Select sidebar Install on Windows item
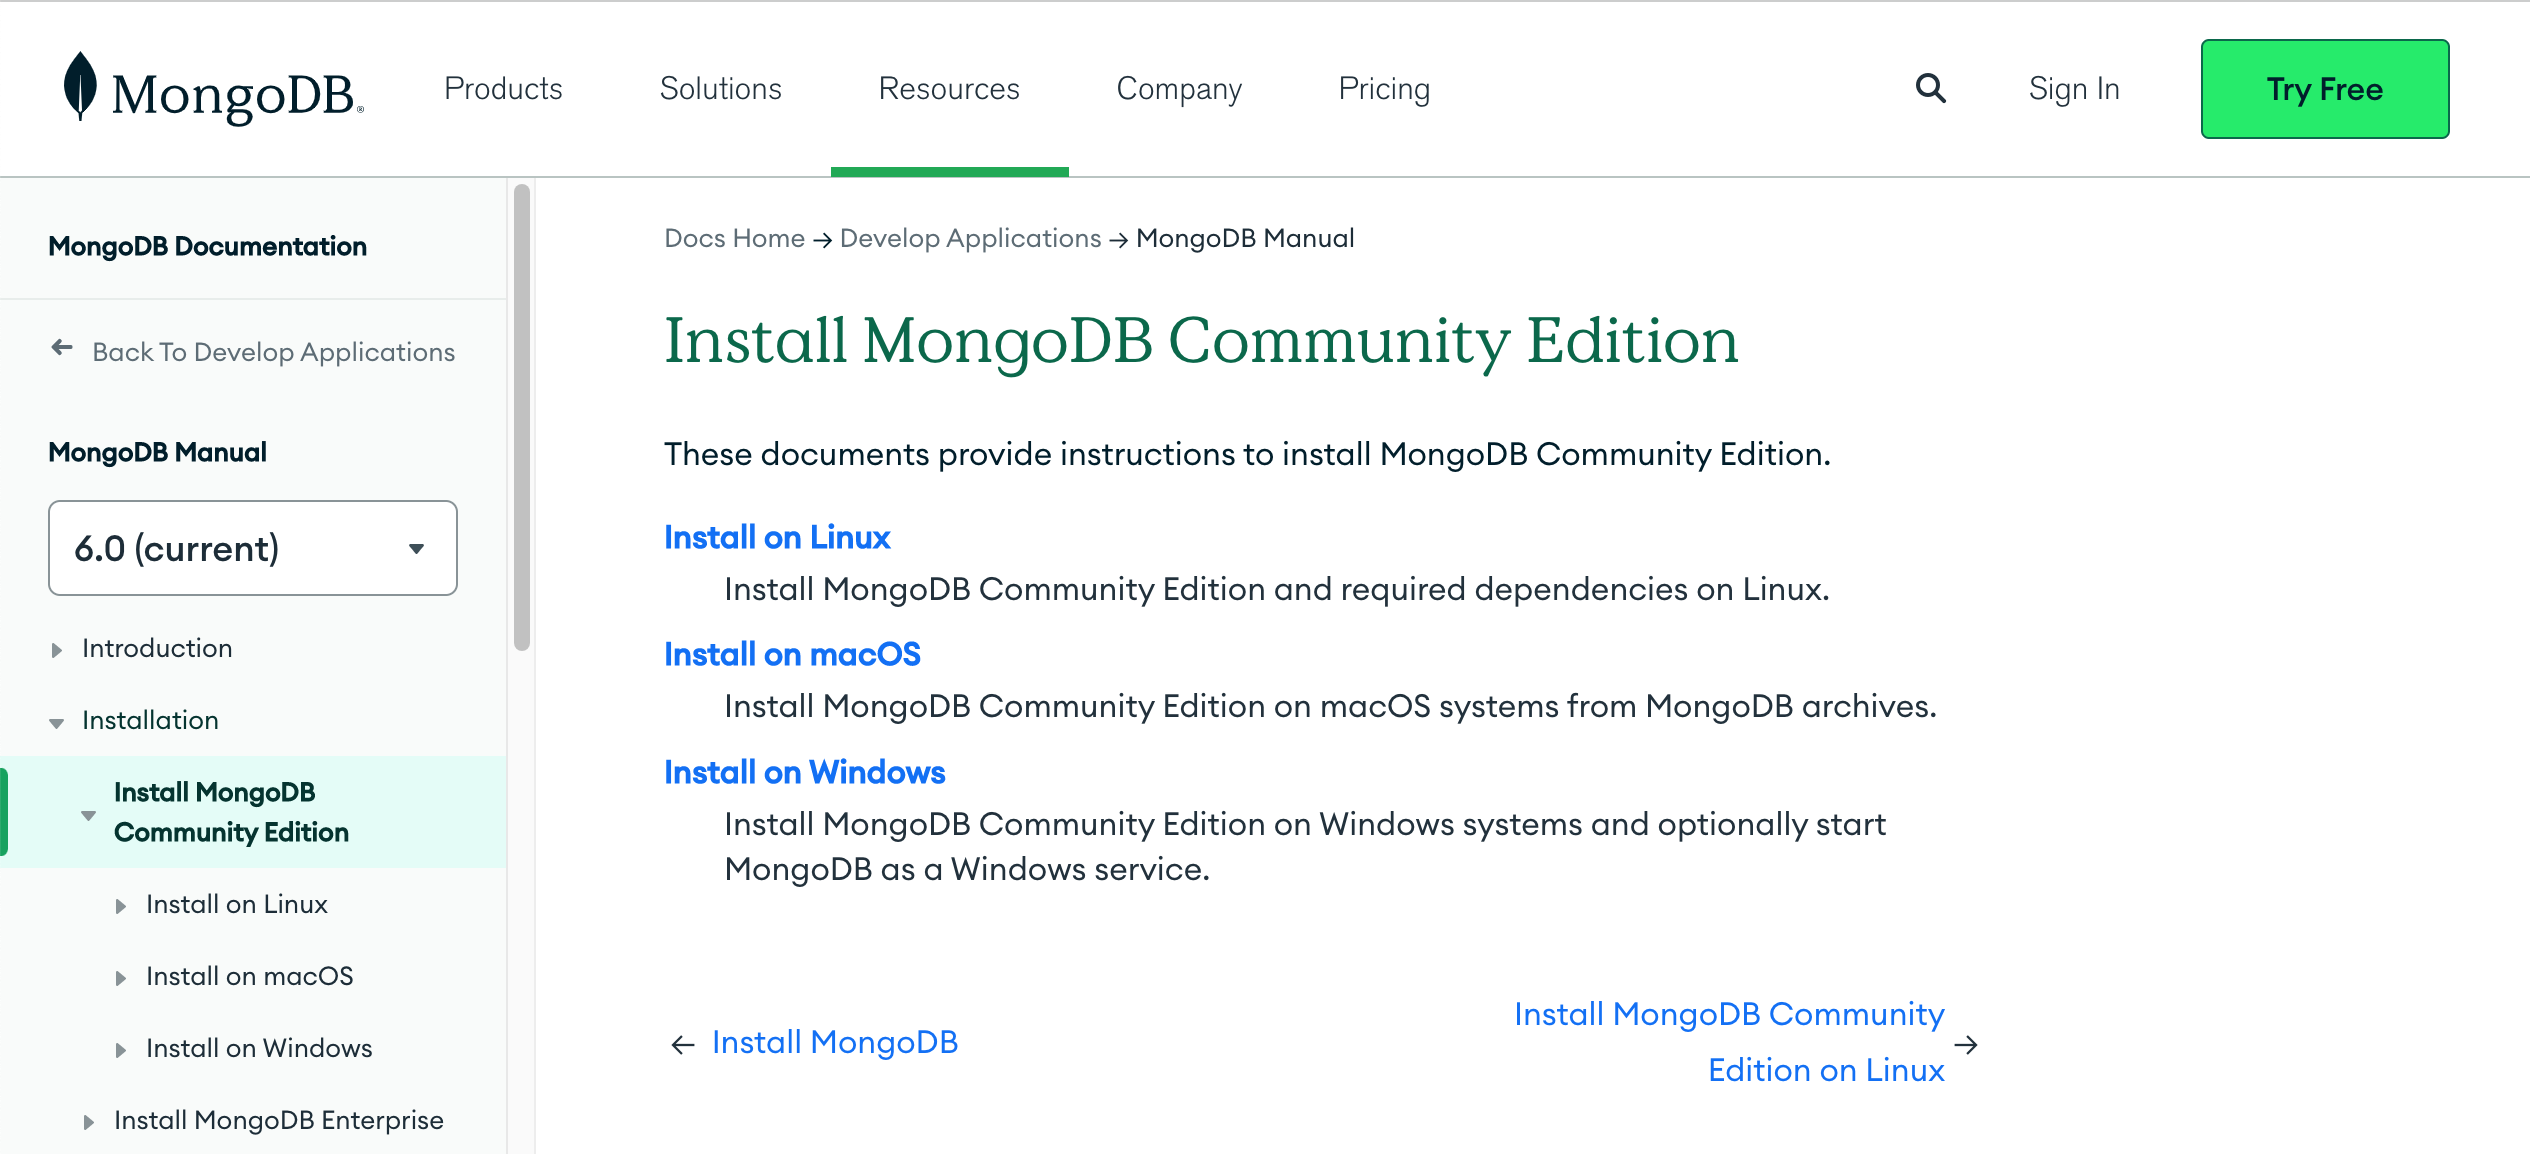Image resolution: width=2530 pixels, height=1154 pixels. pos(259,1049)
